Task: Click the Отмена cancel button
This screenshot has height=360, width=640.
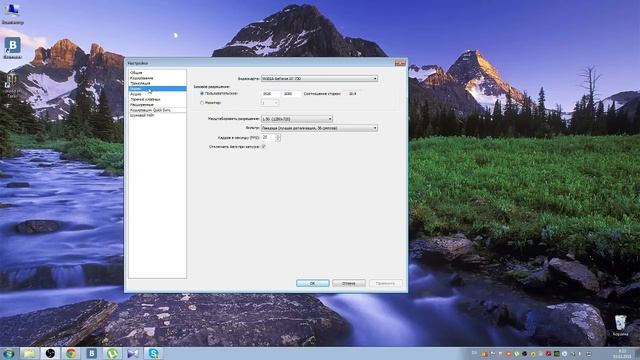Action: pyautogui.click(x=349, y=283)
